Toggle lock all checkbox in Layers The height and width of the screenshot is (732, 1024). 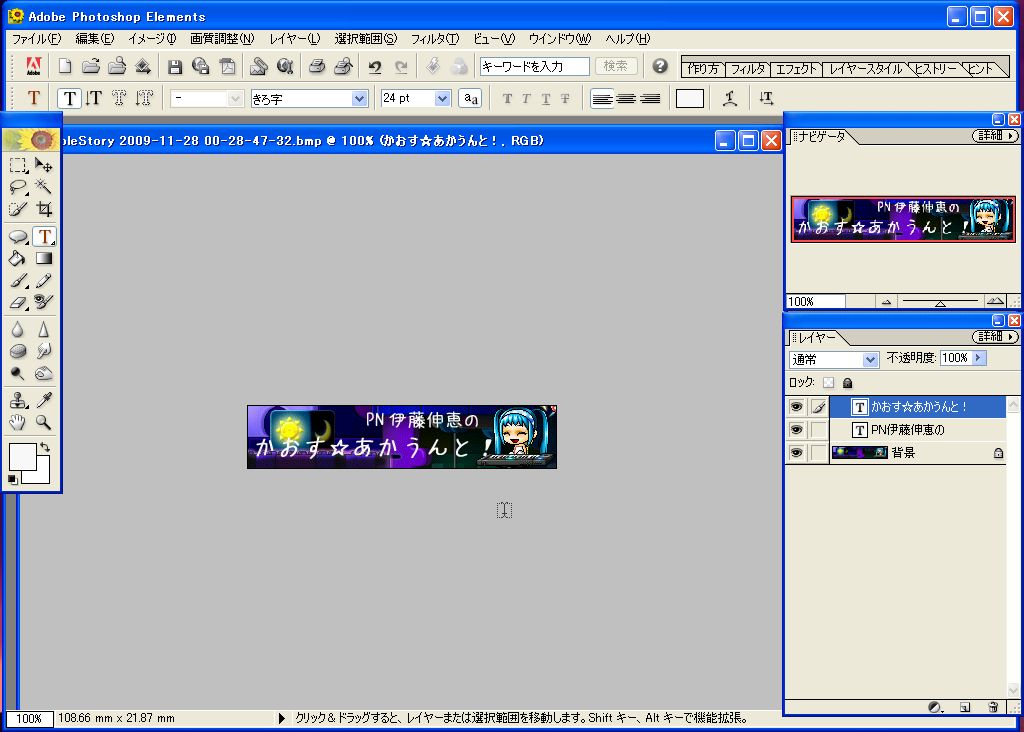tap(847, 383)
